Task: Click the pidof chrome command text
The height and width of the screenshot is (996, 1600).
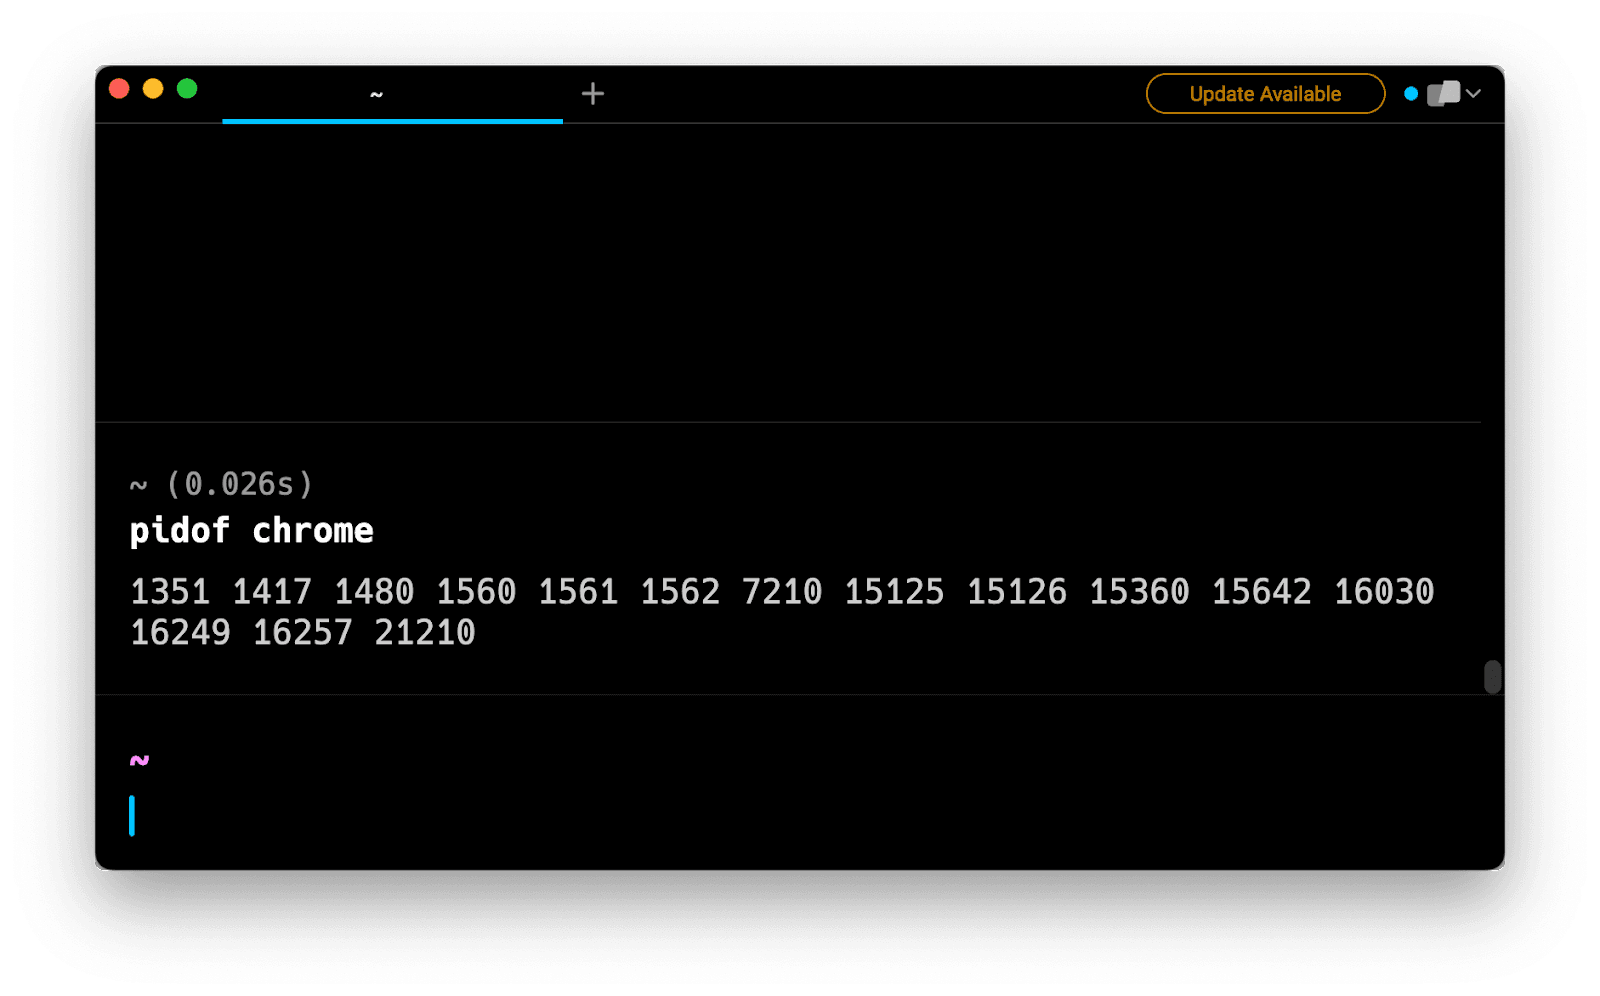Action: [250, 530]
